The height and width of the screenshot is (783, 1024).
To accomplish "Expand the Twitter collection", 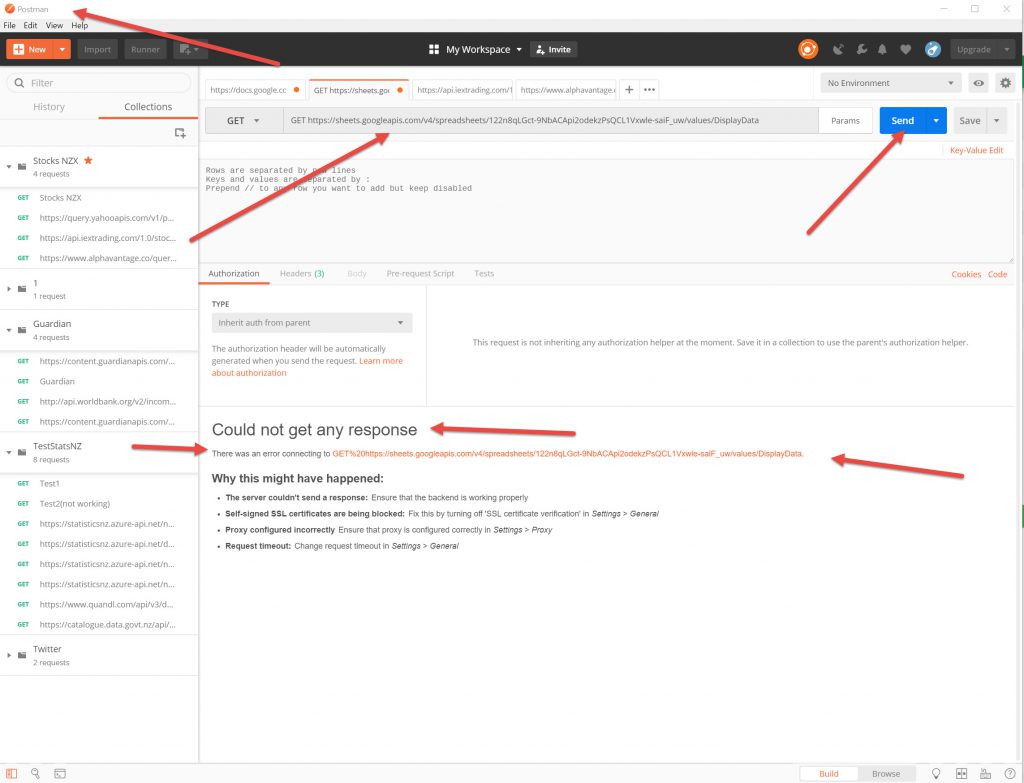I will [9, 655].
